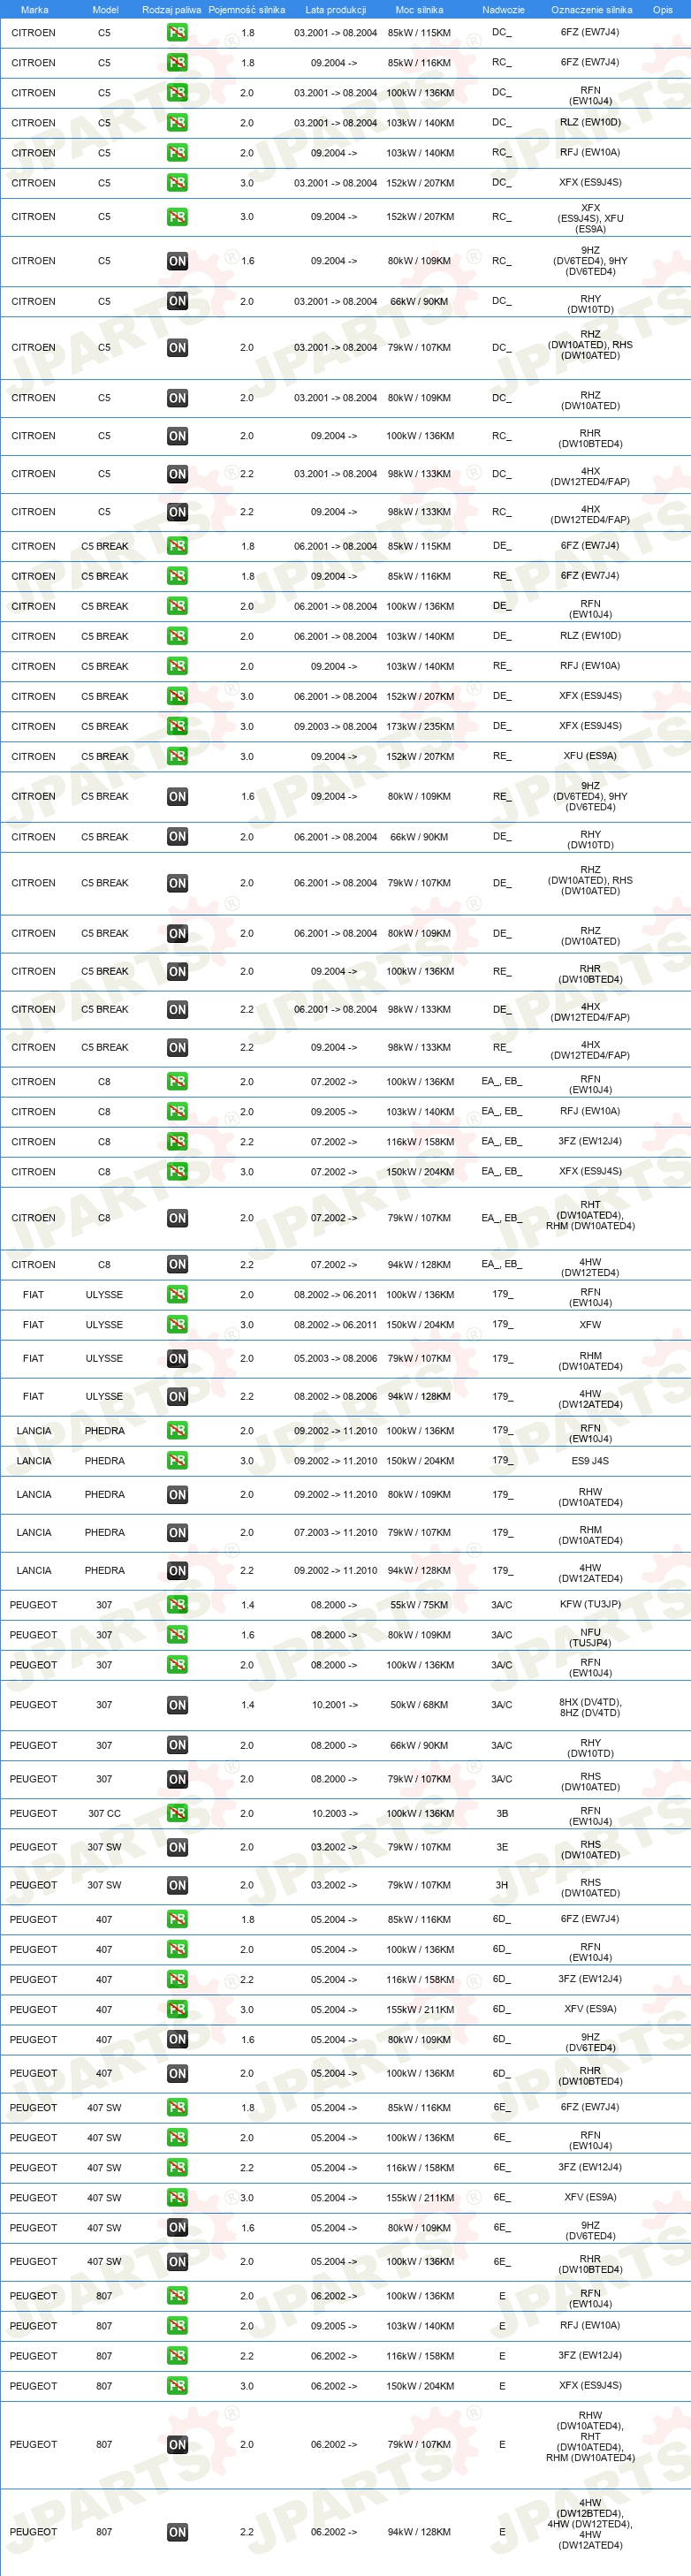The image size is (691, 2576).
Task: Click diesel ON icon in Peugeot 307 SW 3E row
Action: 177,1847
